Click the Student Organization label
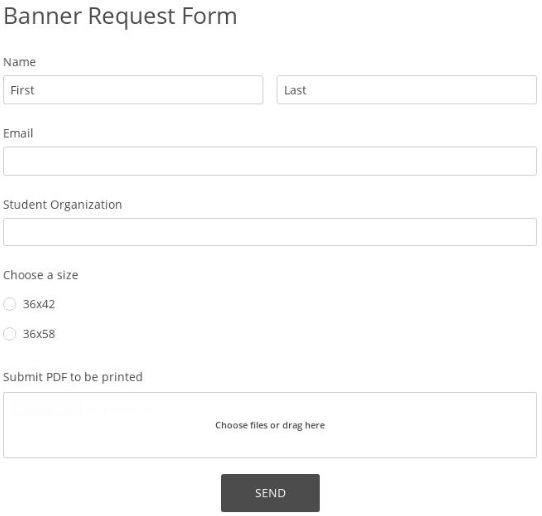This screenshot has height=516, width=542. click(x=63, y=205)
